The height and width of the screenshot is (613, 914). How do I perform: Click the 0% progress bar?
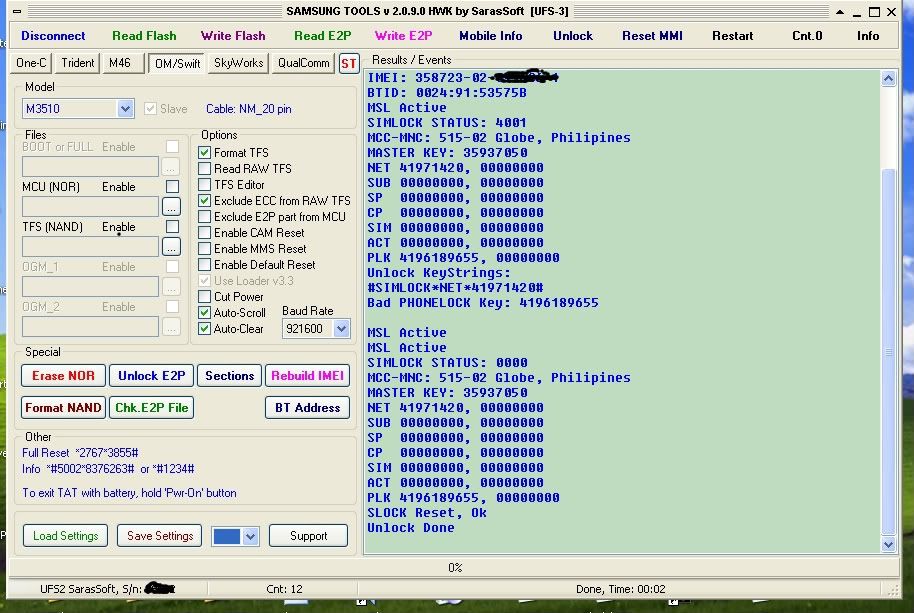455,568
